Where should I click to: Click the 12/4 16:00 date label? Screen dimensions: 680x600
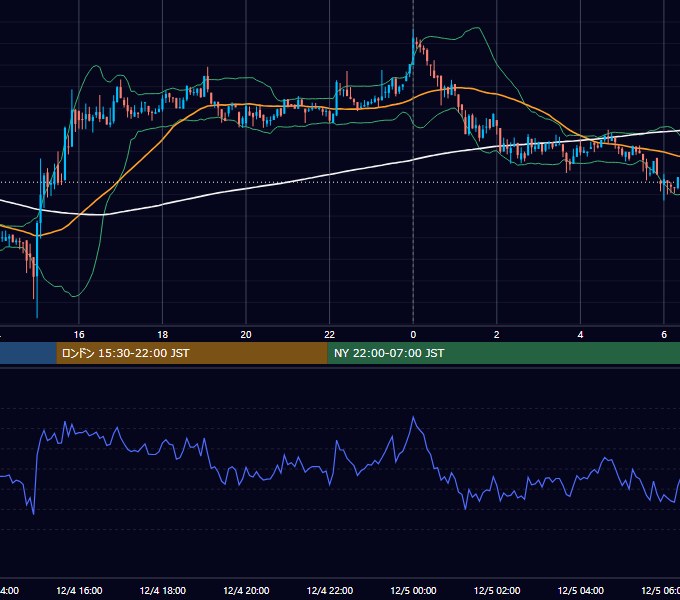[x=79, y=590]
